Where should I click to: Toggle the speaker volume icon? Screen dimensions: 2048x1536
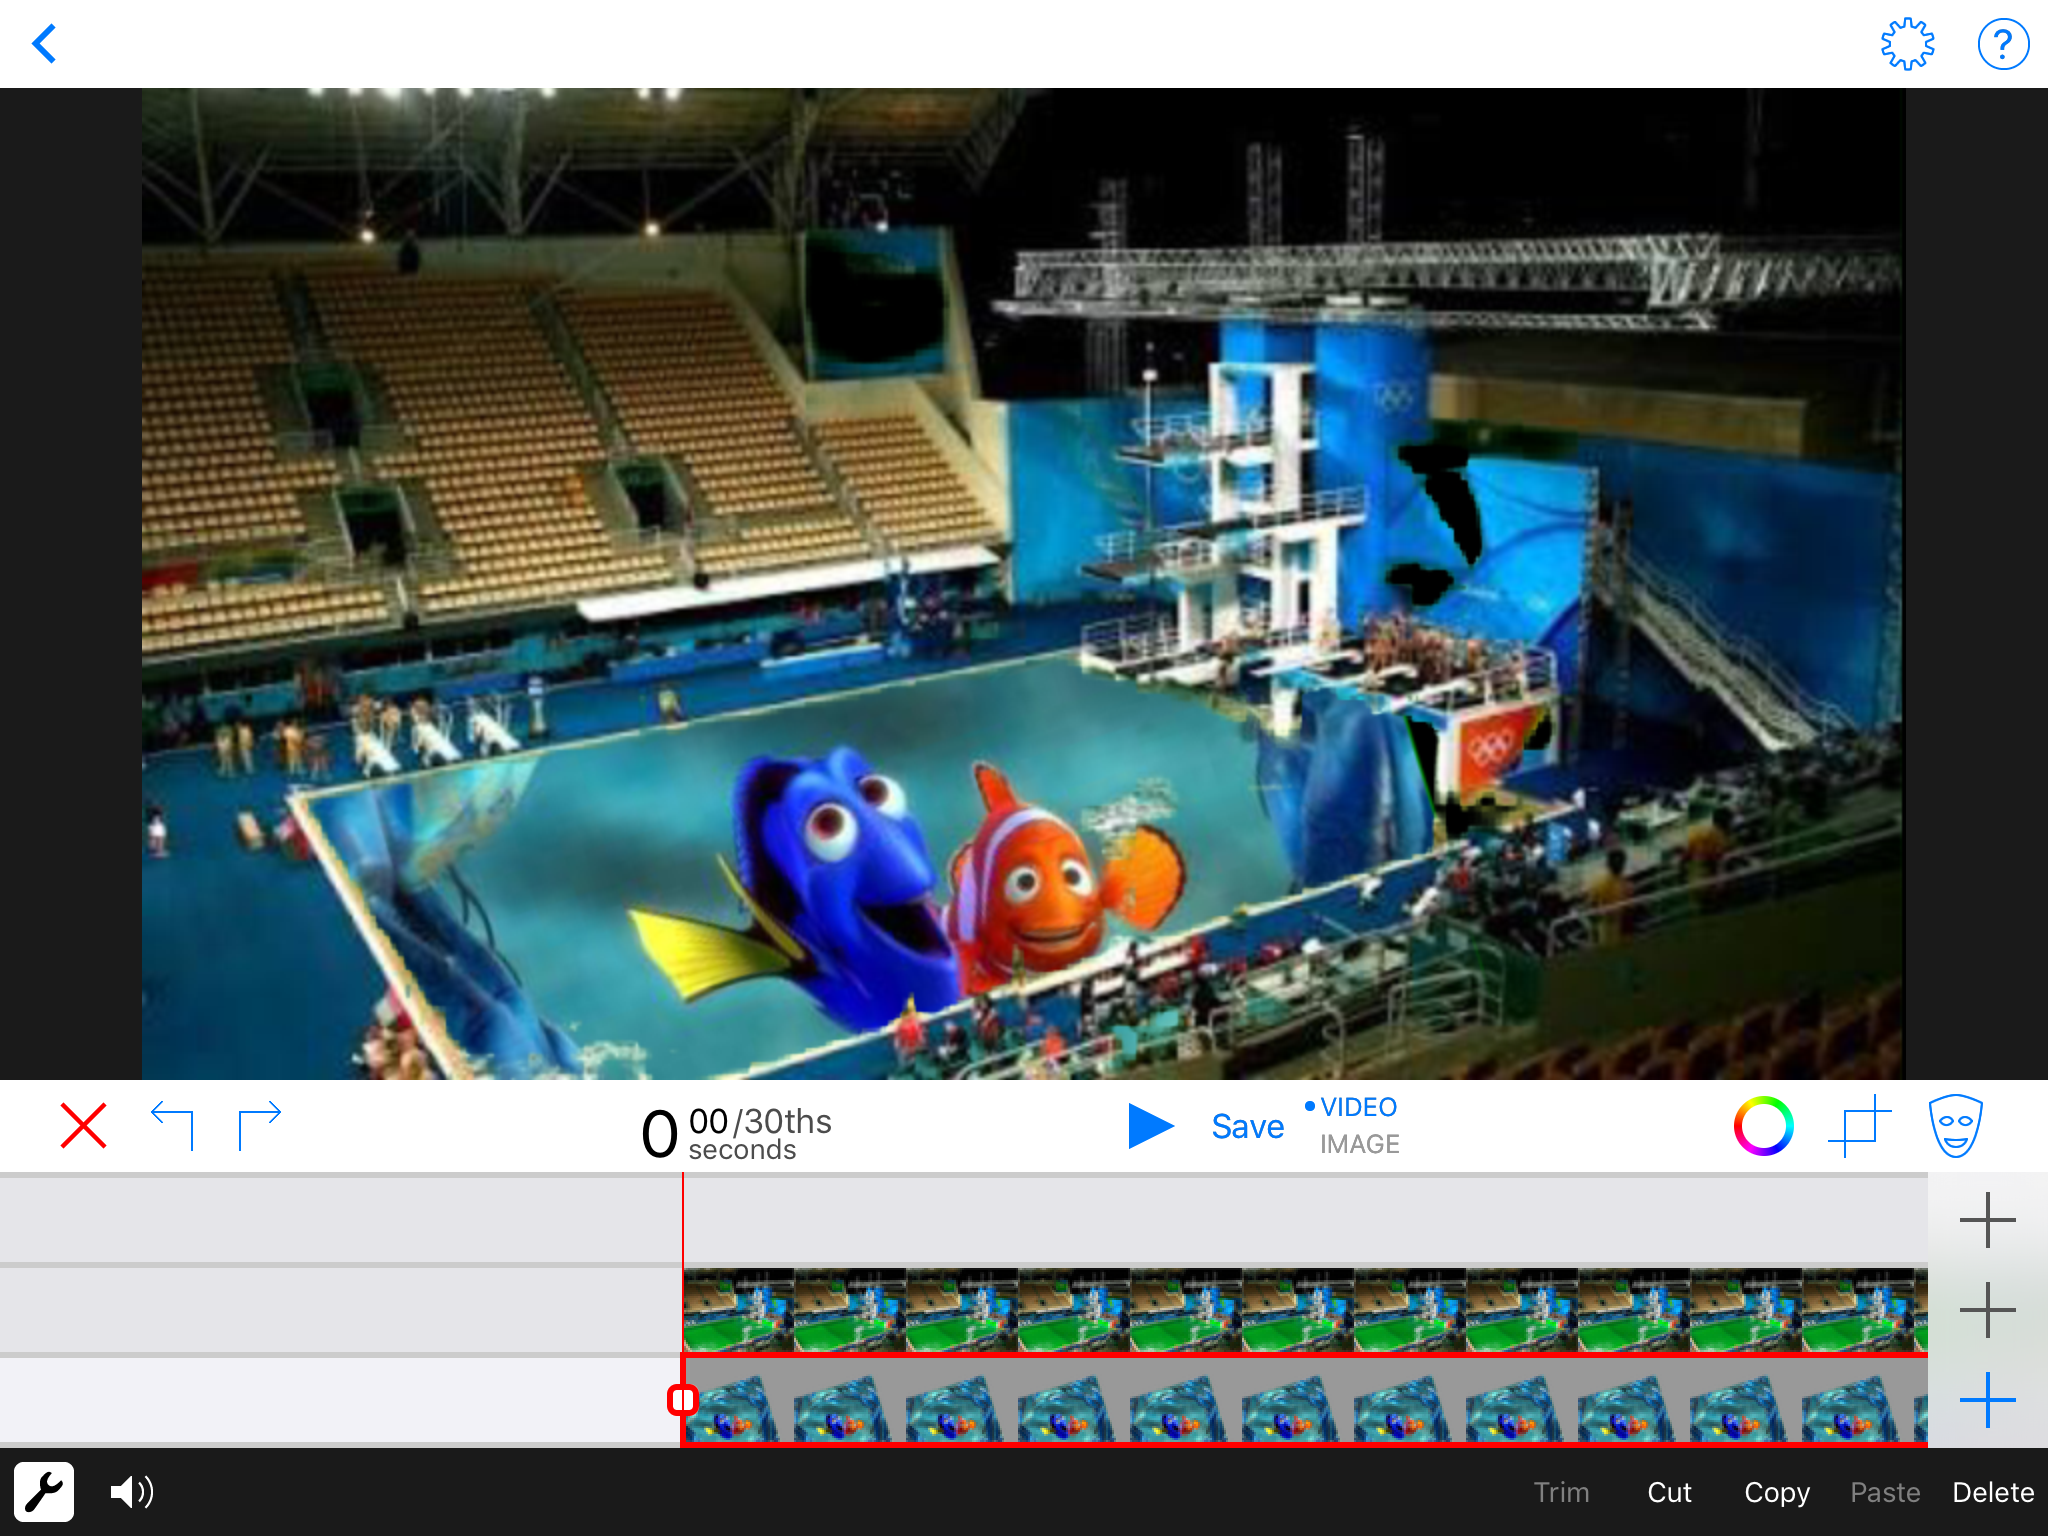coord(132,1492)
